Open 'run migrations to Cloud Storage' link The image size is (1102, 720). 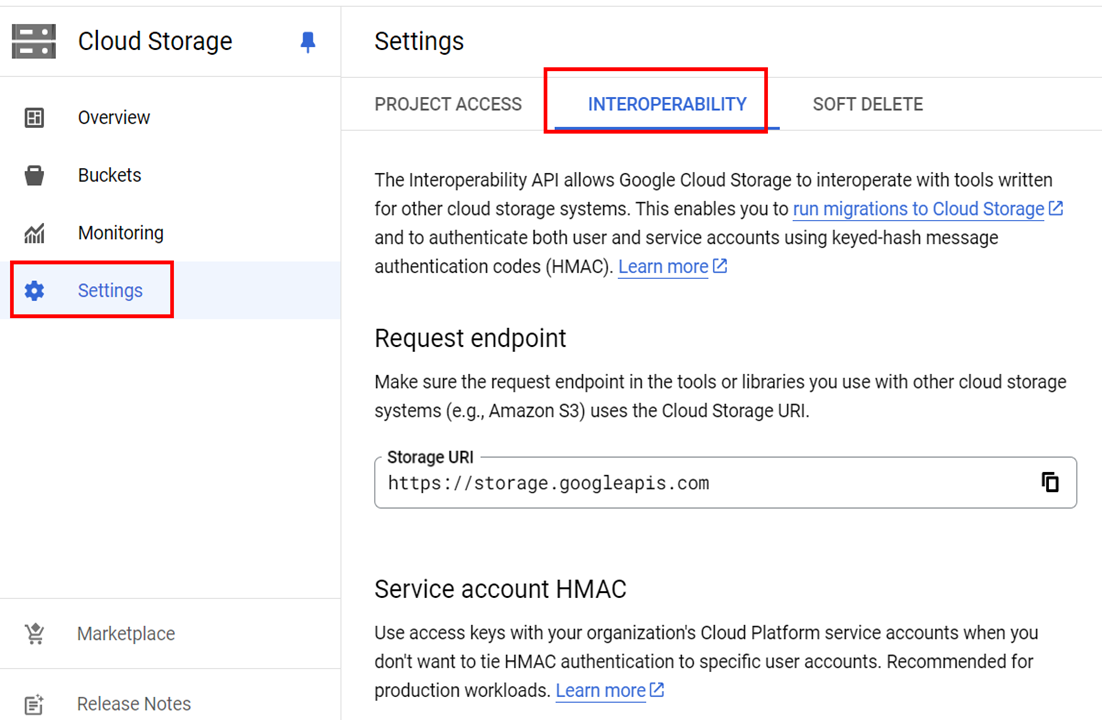[918, 209]
